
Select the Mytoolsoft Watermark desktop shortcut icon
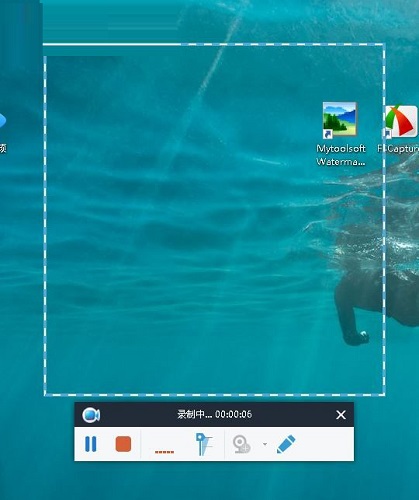(340, 120)
